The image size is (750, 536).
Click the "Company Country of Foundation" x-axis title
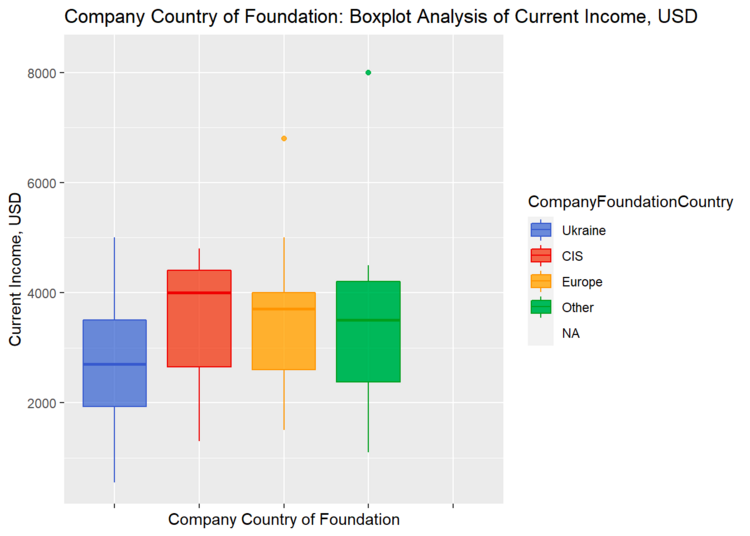coord(284,520)
